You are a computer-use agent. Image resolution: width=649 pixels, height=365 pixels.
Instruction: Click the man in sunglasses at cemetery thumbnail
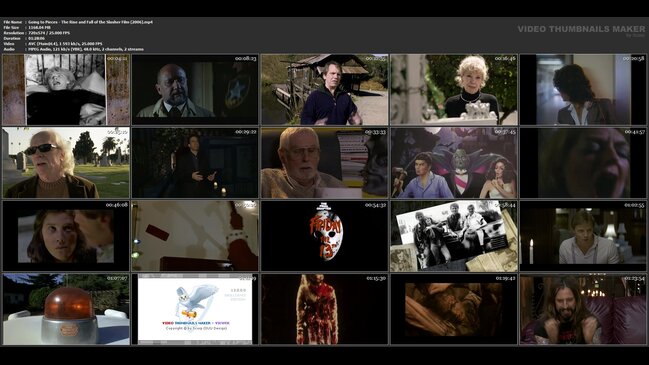(x=66, y=163)
